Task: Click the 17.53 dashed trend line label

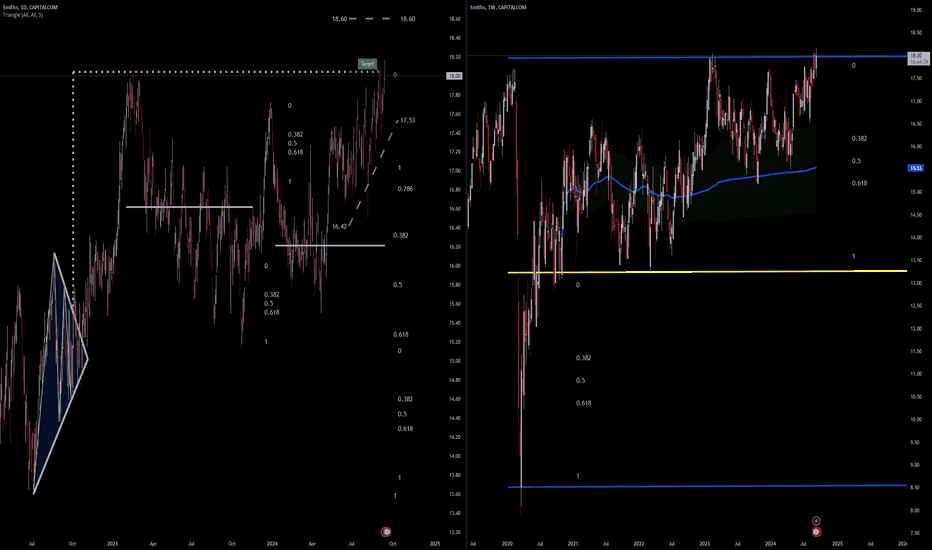Action: (x=408, y=121)
